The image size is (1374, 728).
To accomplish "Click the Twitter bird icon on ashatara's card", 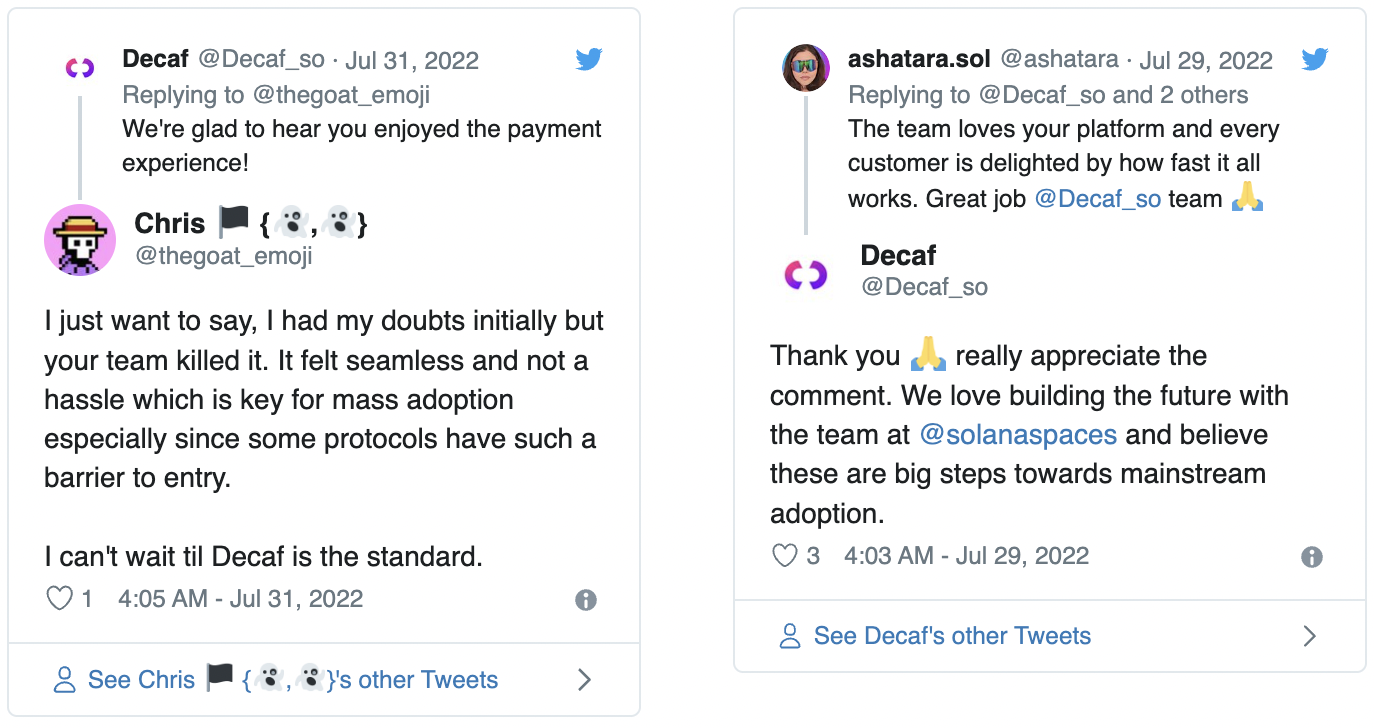I will tap(1314, 60).
